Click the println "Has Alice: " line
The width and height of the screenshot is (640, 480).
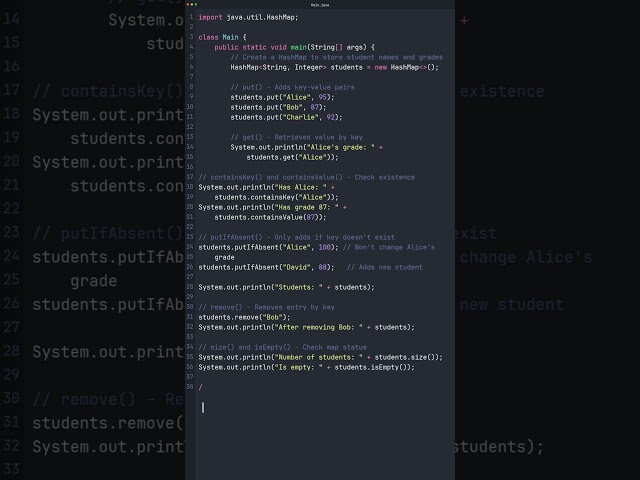coord(267,187)
